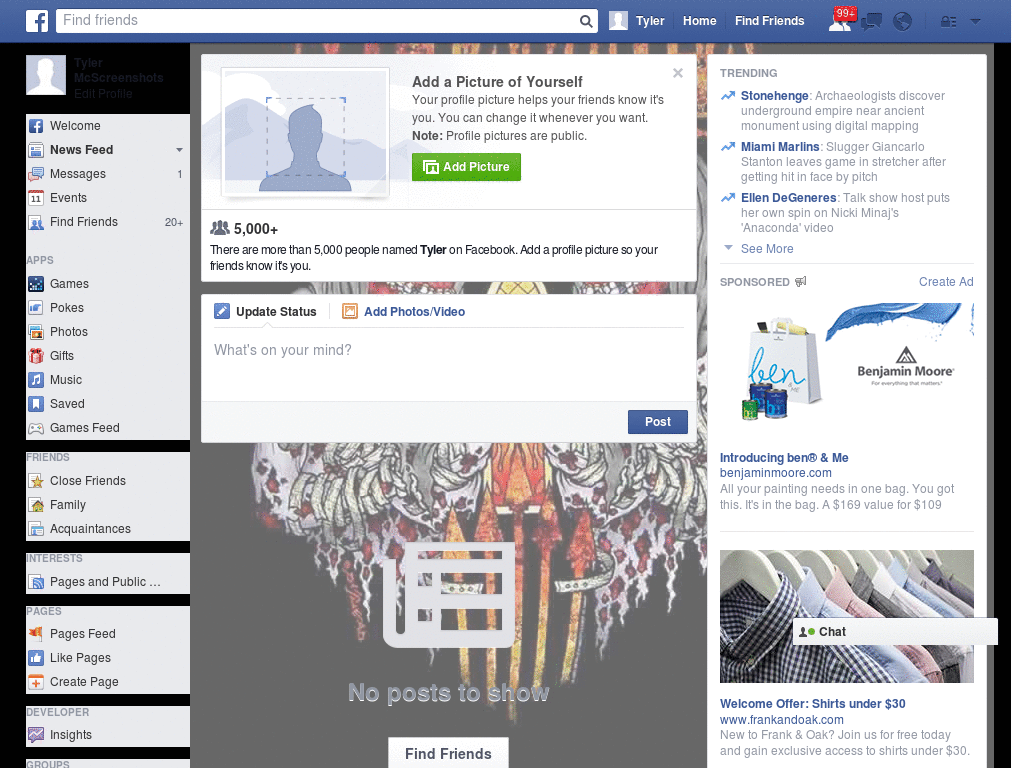Screen dimensions: 1024x768
Task: Open Find Friends sidebar item
Action: [x=108, y=222]
